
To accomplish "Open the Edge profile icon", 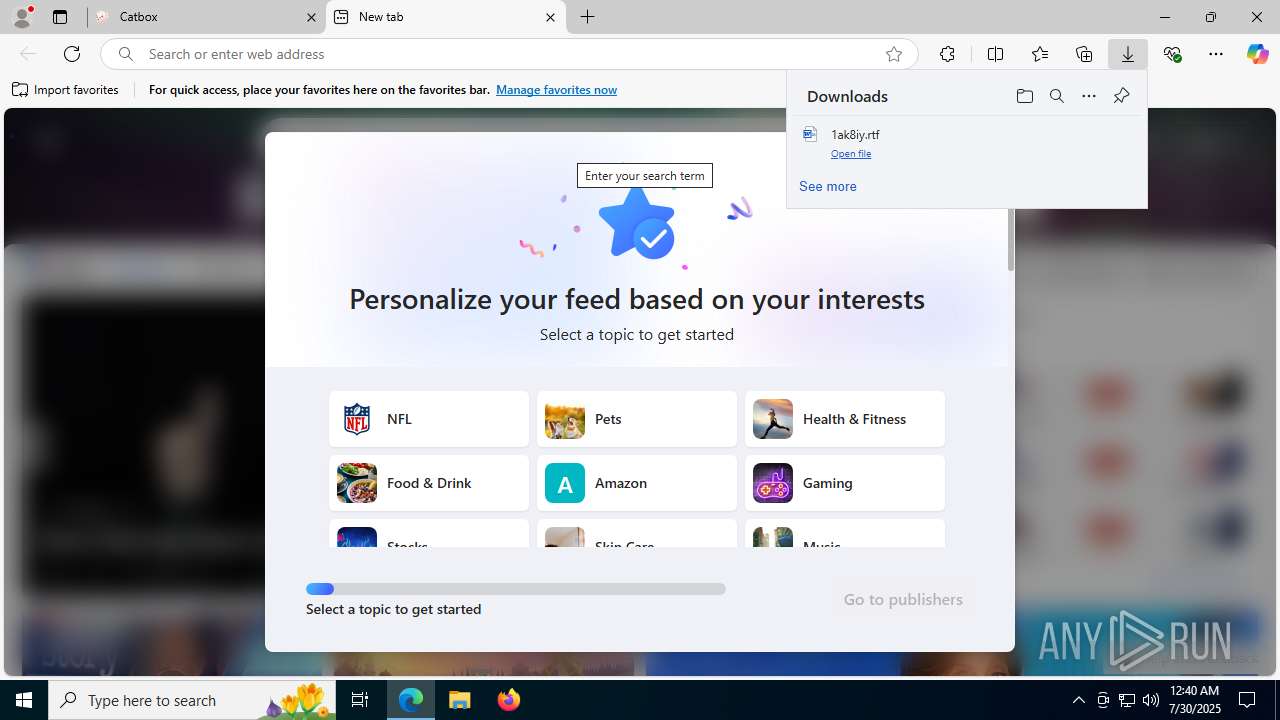I will (x=22, y=17).
